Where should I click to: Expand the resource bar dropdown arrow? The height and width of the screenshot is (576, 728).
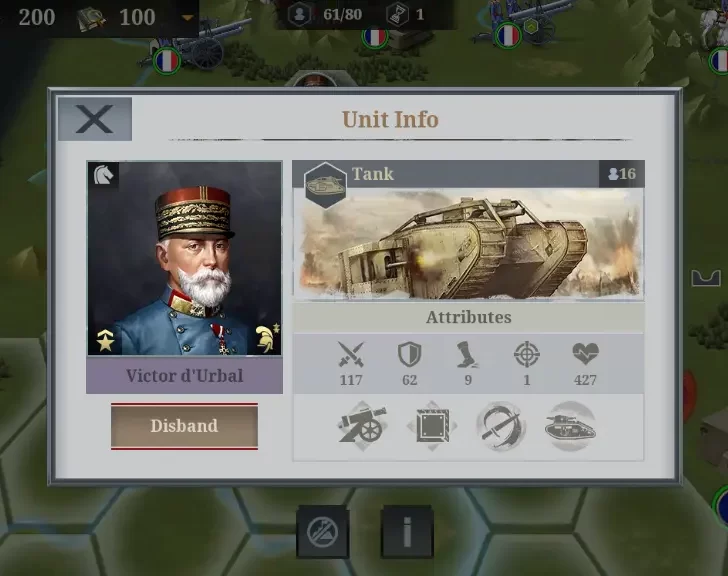(x=188, y=18)
